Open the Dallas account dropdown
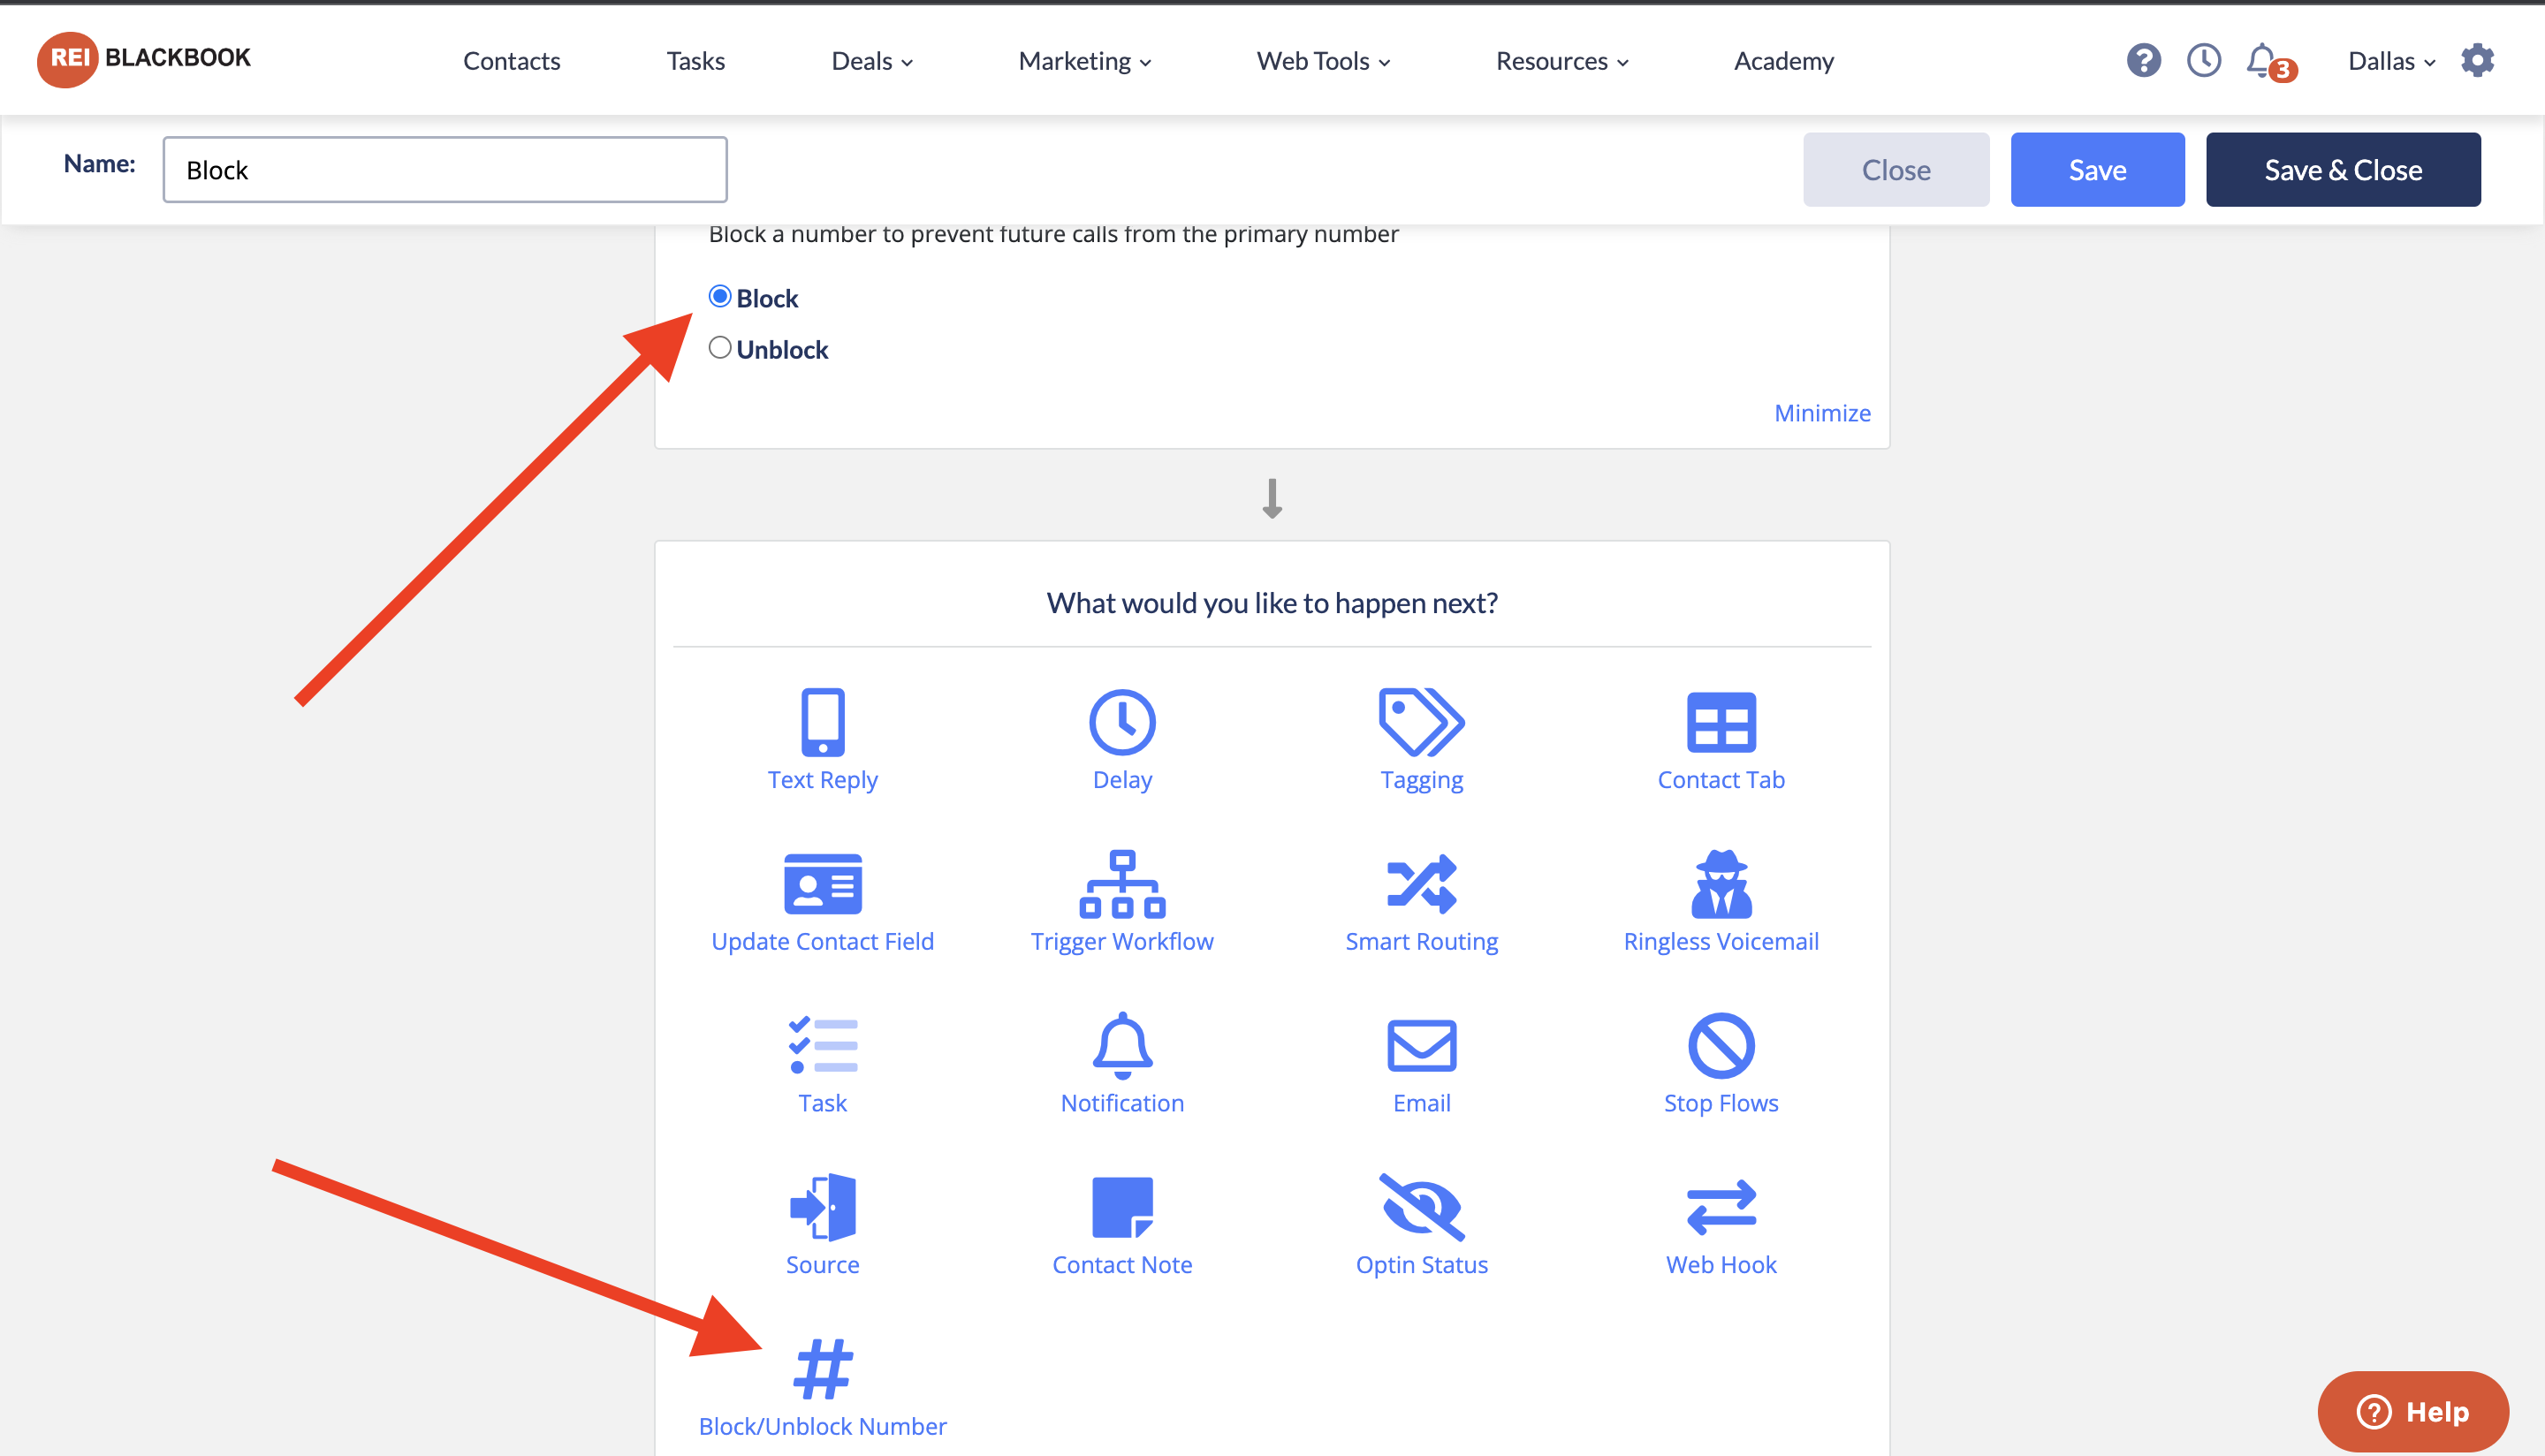 point(2391,61)
